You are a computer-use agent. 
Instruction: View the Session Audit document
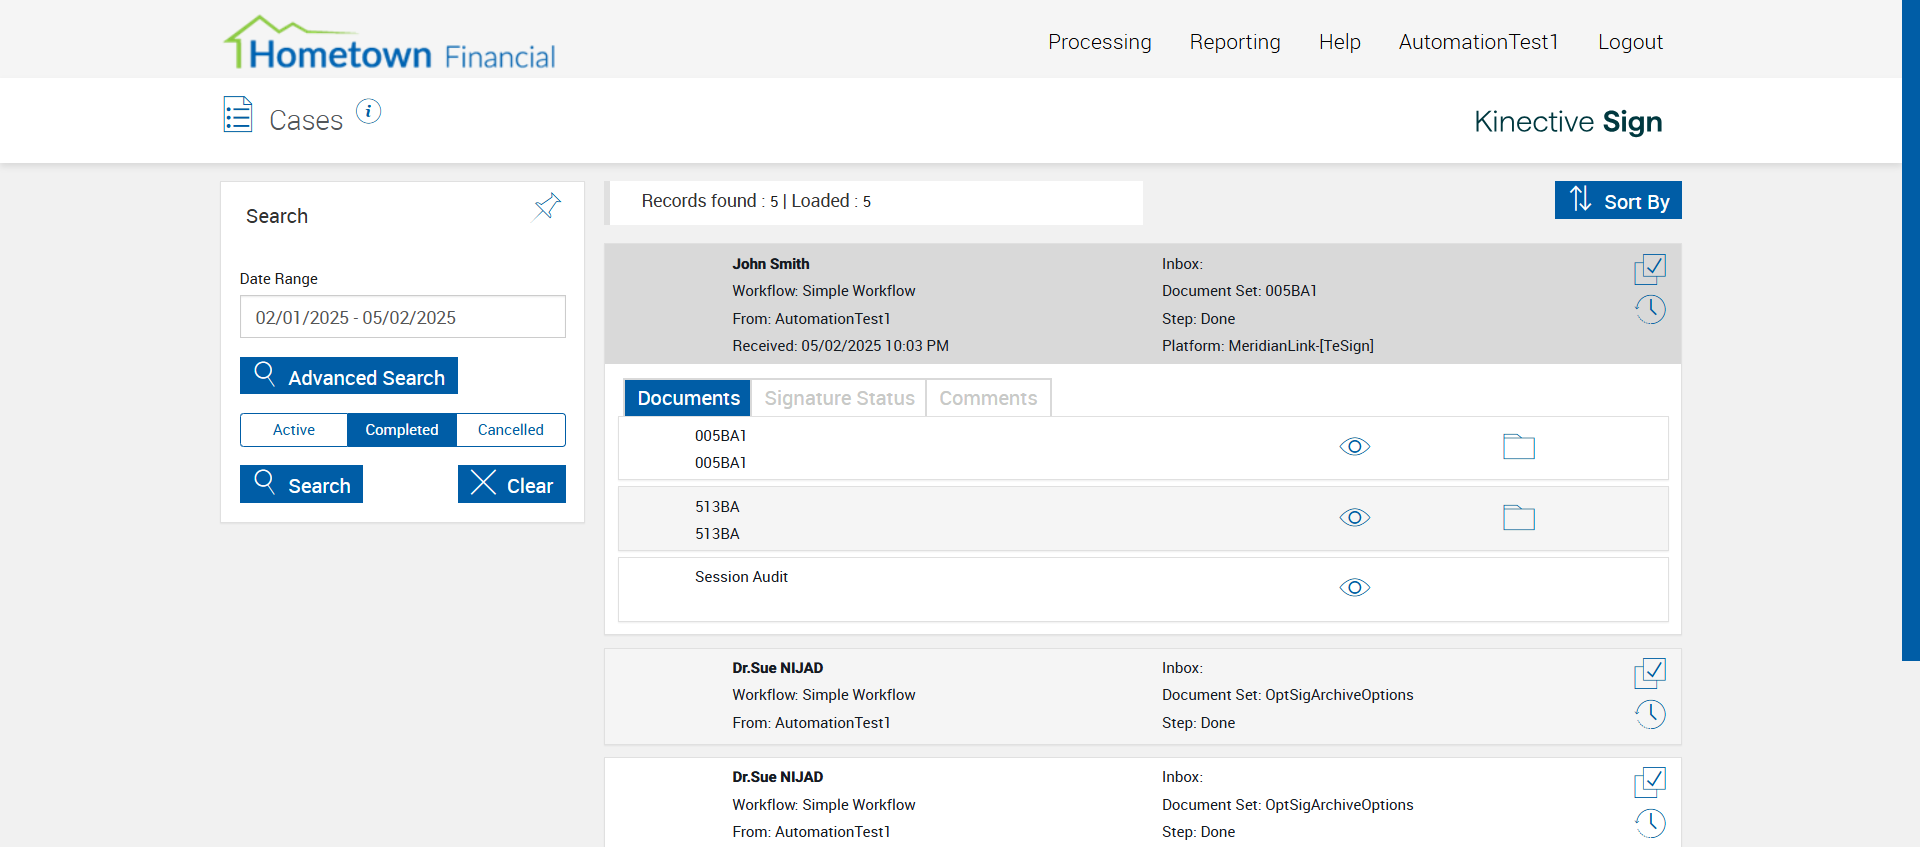tap(1354, 588)
